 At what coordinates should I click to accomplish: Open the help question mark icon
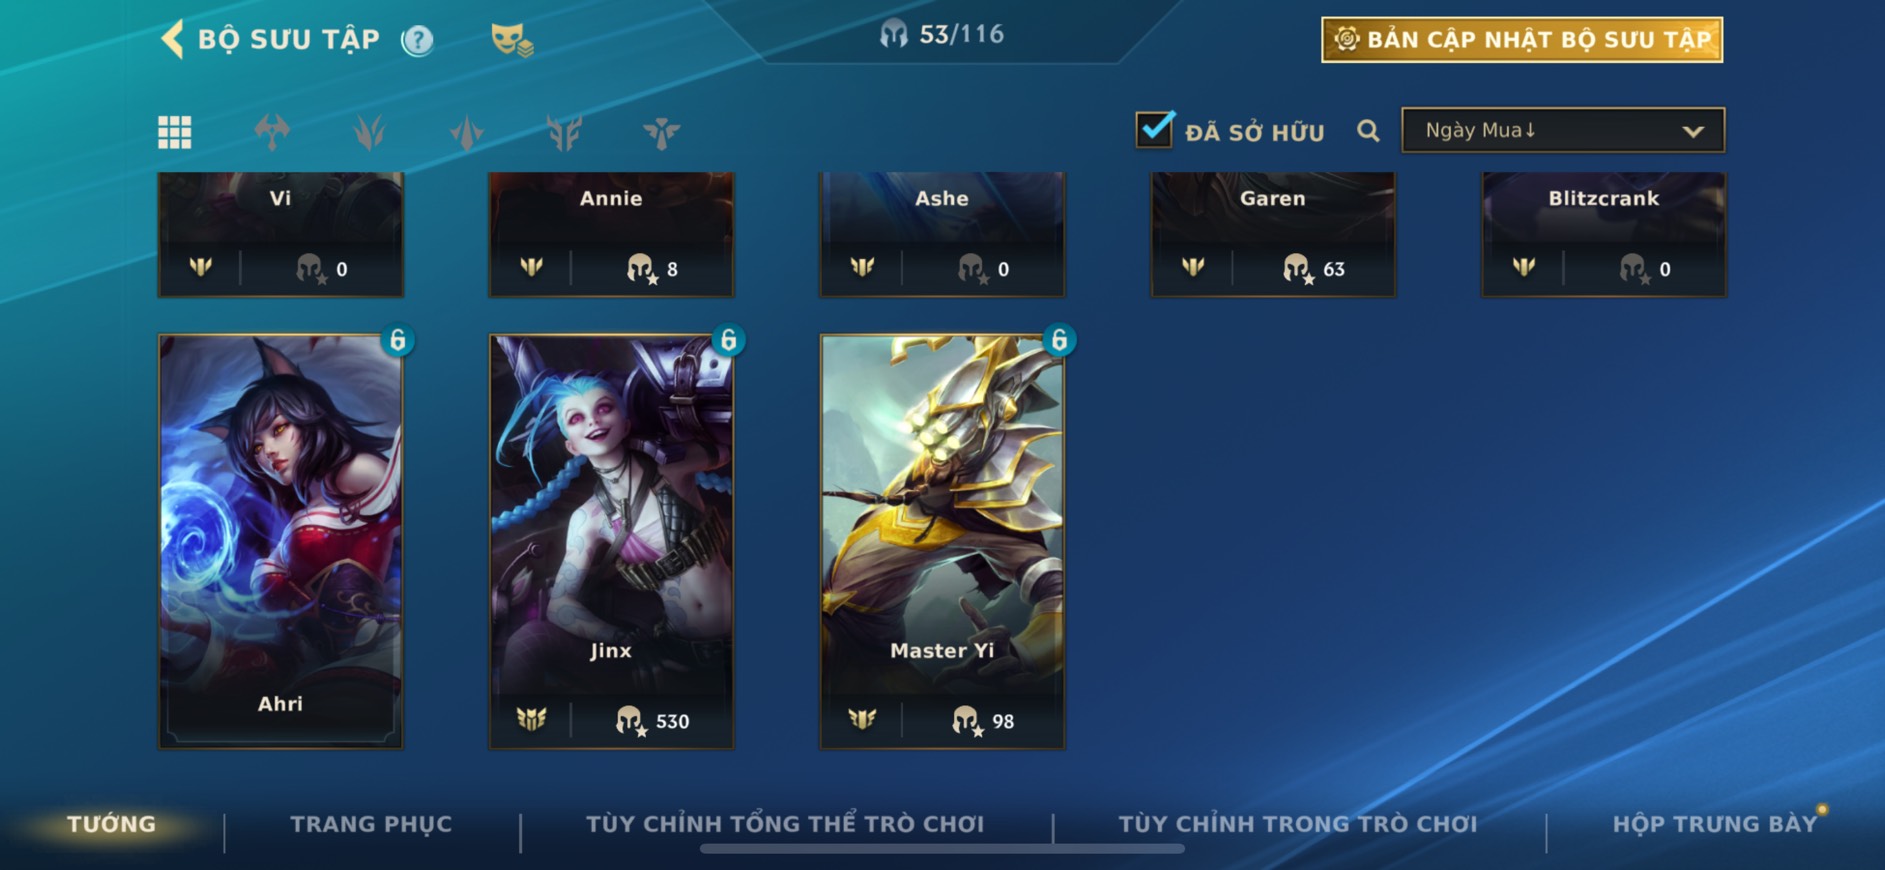click(417, 40)
